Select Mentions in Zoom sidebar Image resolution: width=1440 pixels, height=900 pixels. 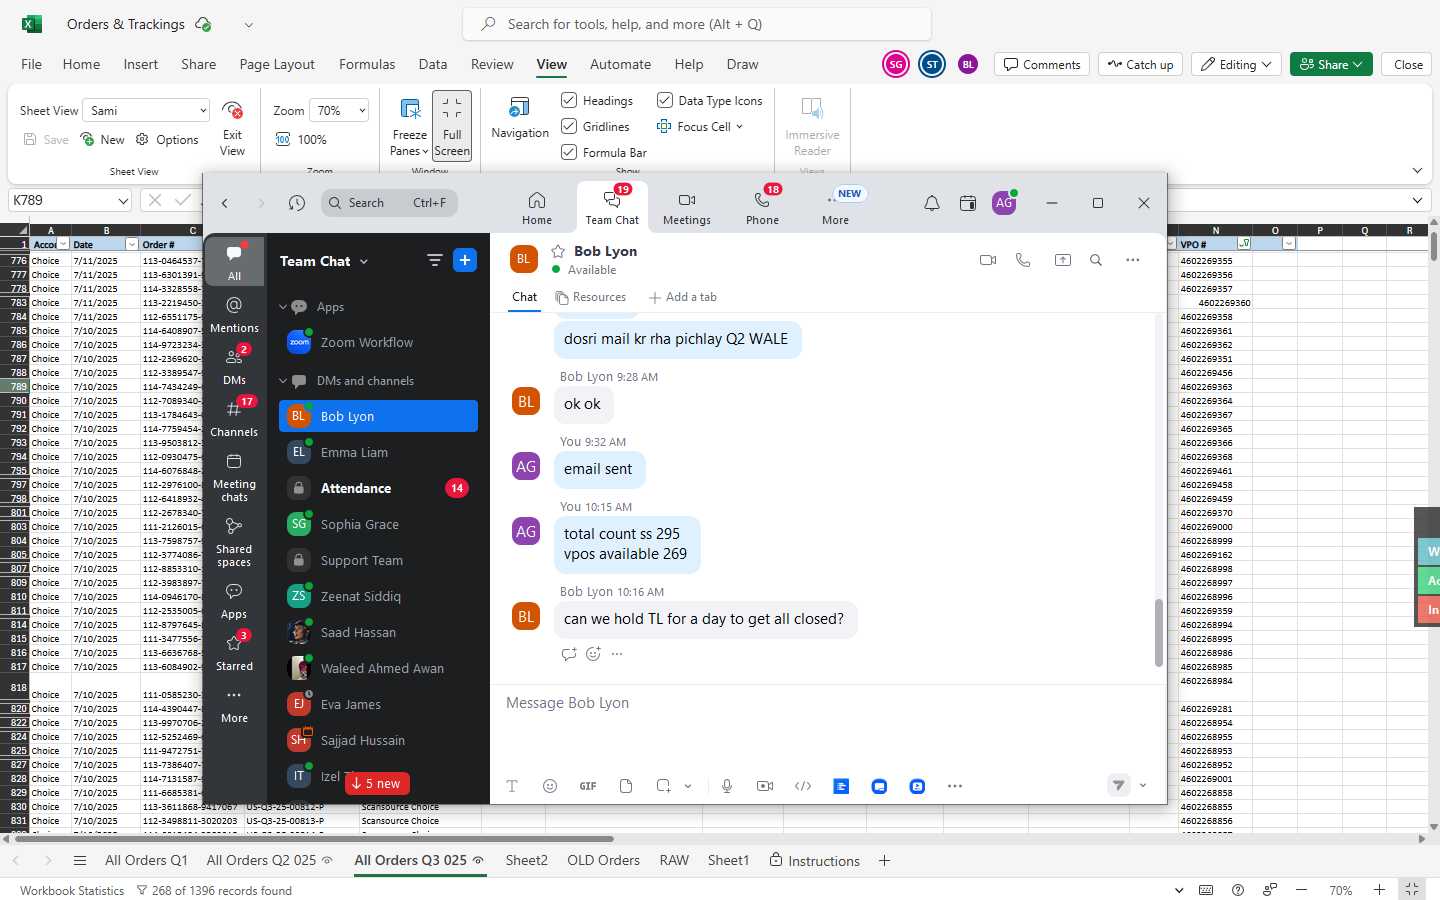click(x=234, y=314)
